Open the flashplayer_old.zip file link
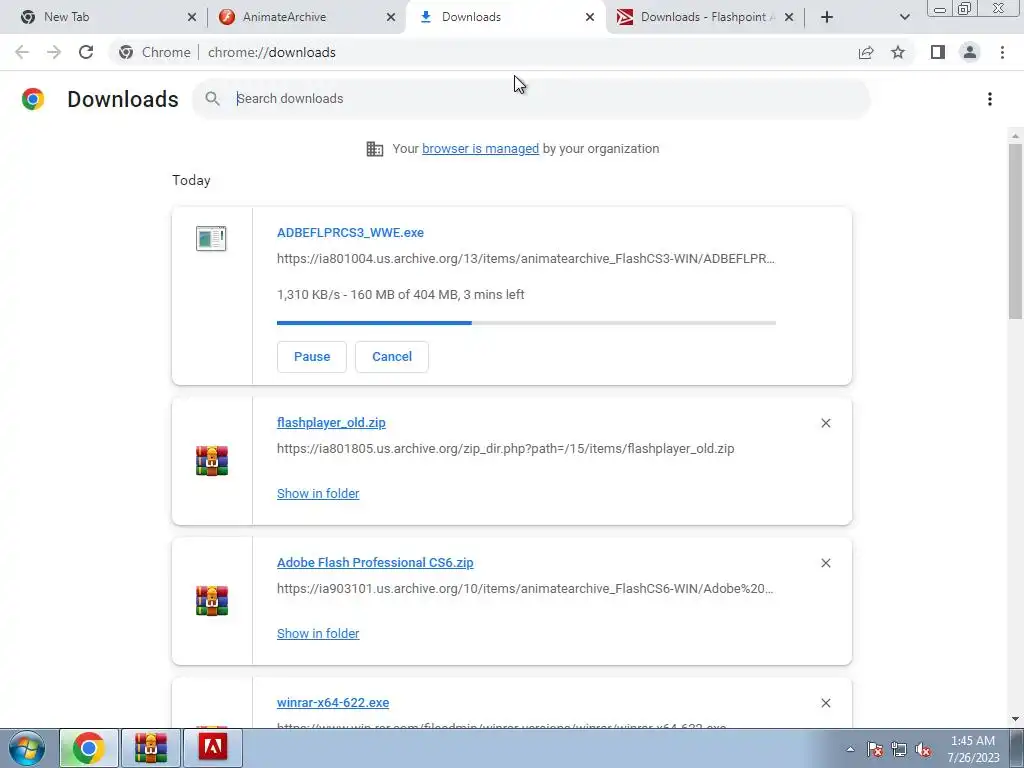1024x768 pixels. (331, 423)
